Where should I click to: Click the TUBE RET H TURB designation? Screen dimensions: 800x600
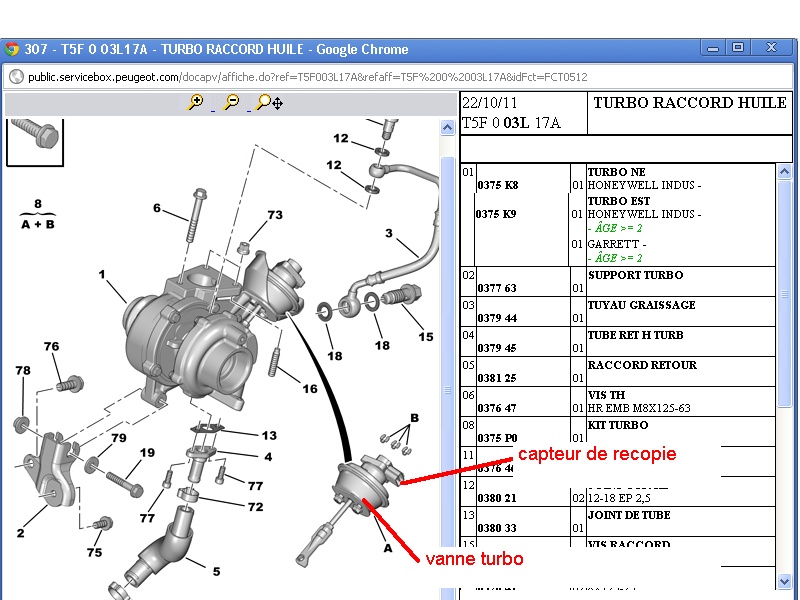pyautogui.click(x=636, y=335)
